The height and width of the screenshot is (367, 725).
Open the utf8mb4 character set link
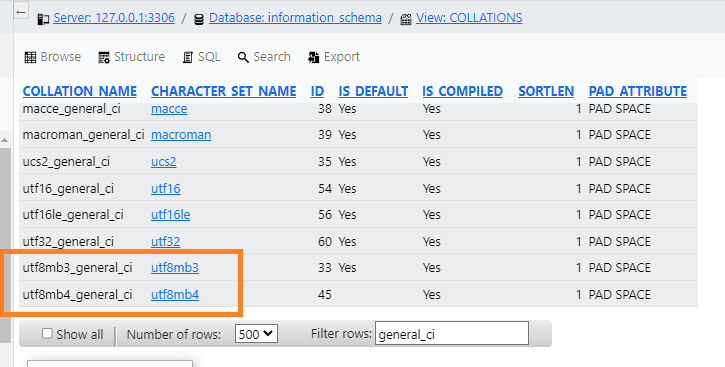(175, 294)
